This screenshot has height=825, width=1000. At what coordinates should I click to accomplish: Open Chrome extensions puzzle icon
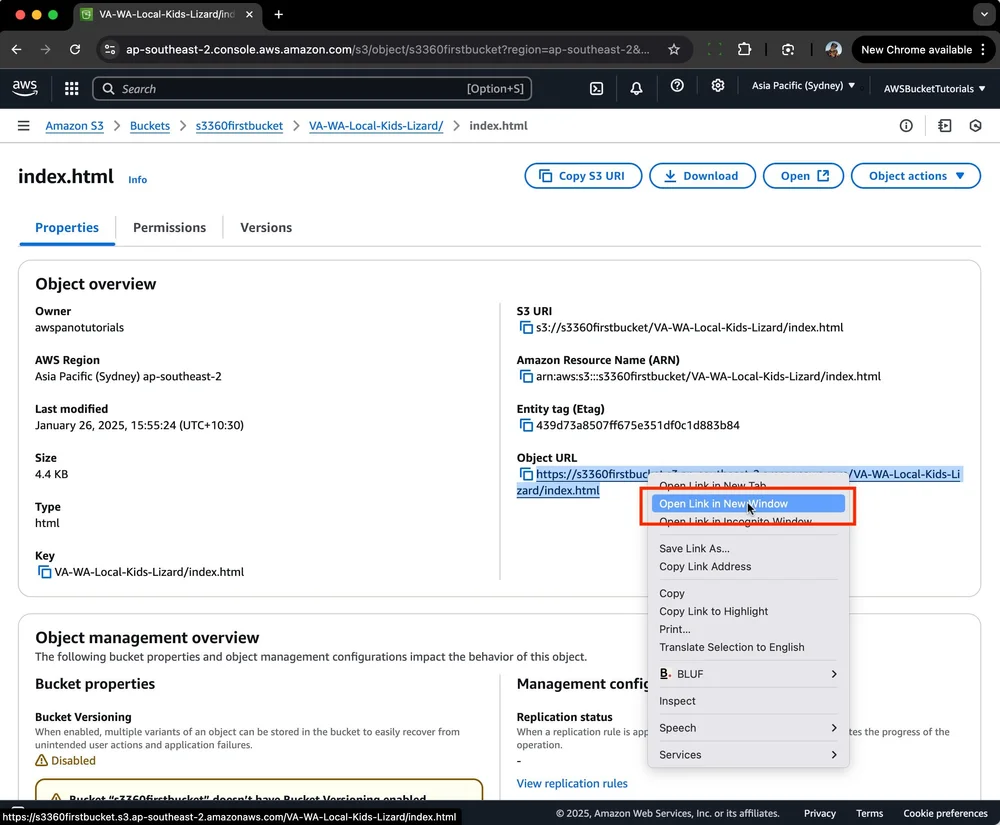click(744, 50)
